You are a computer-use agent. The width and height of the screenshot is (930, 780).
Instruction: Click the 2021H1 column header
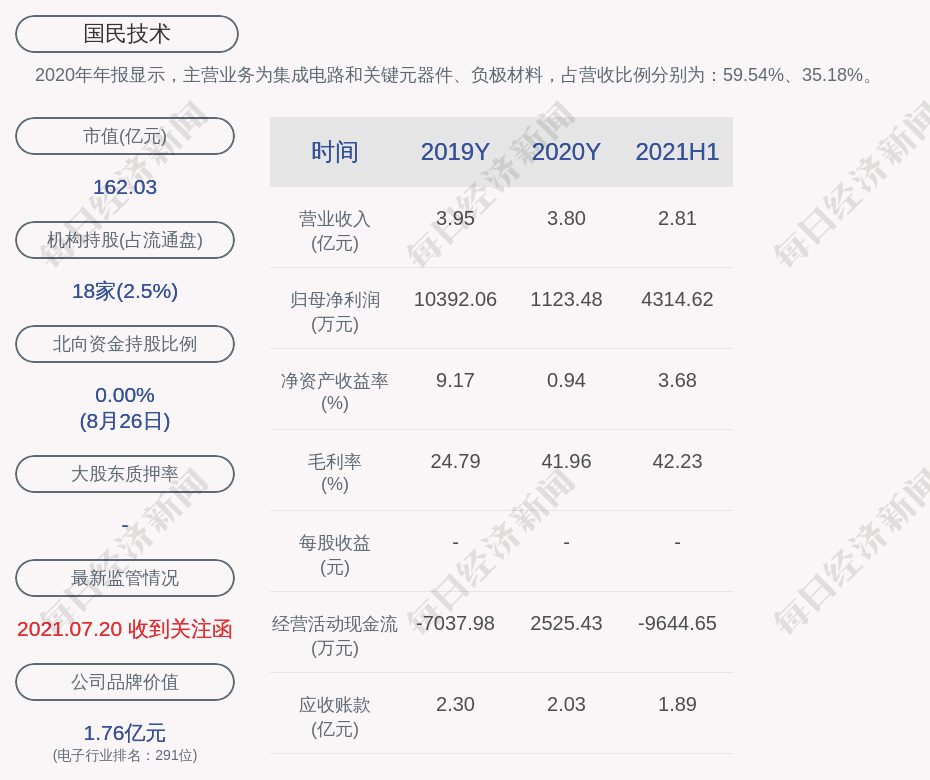pyautogui.click(x=677, y=152)
